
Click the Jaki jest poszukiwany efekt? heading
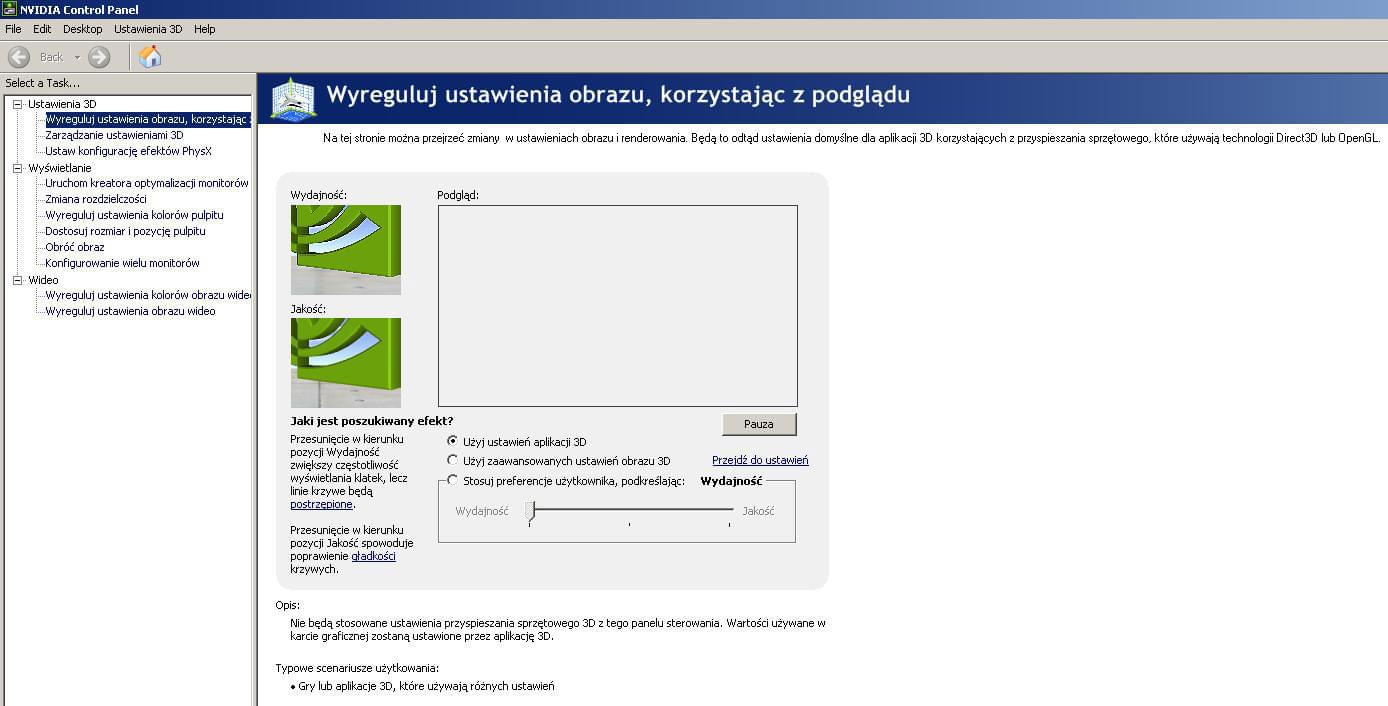(x=372, y=421)
